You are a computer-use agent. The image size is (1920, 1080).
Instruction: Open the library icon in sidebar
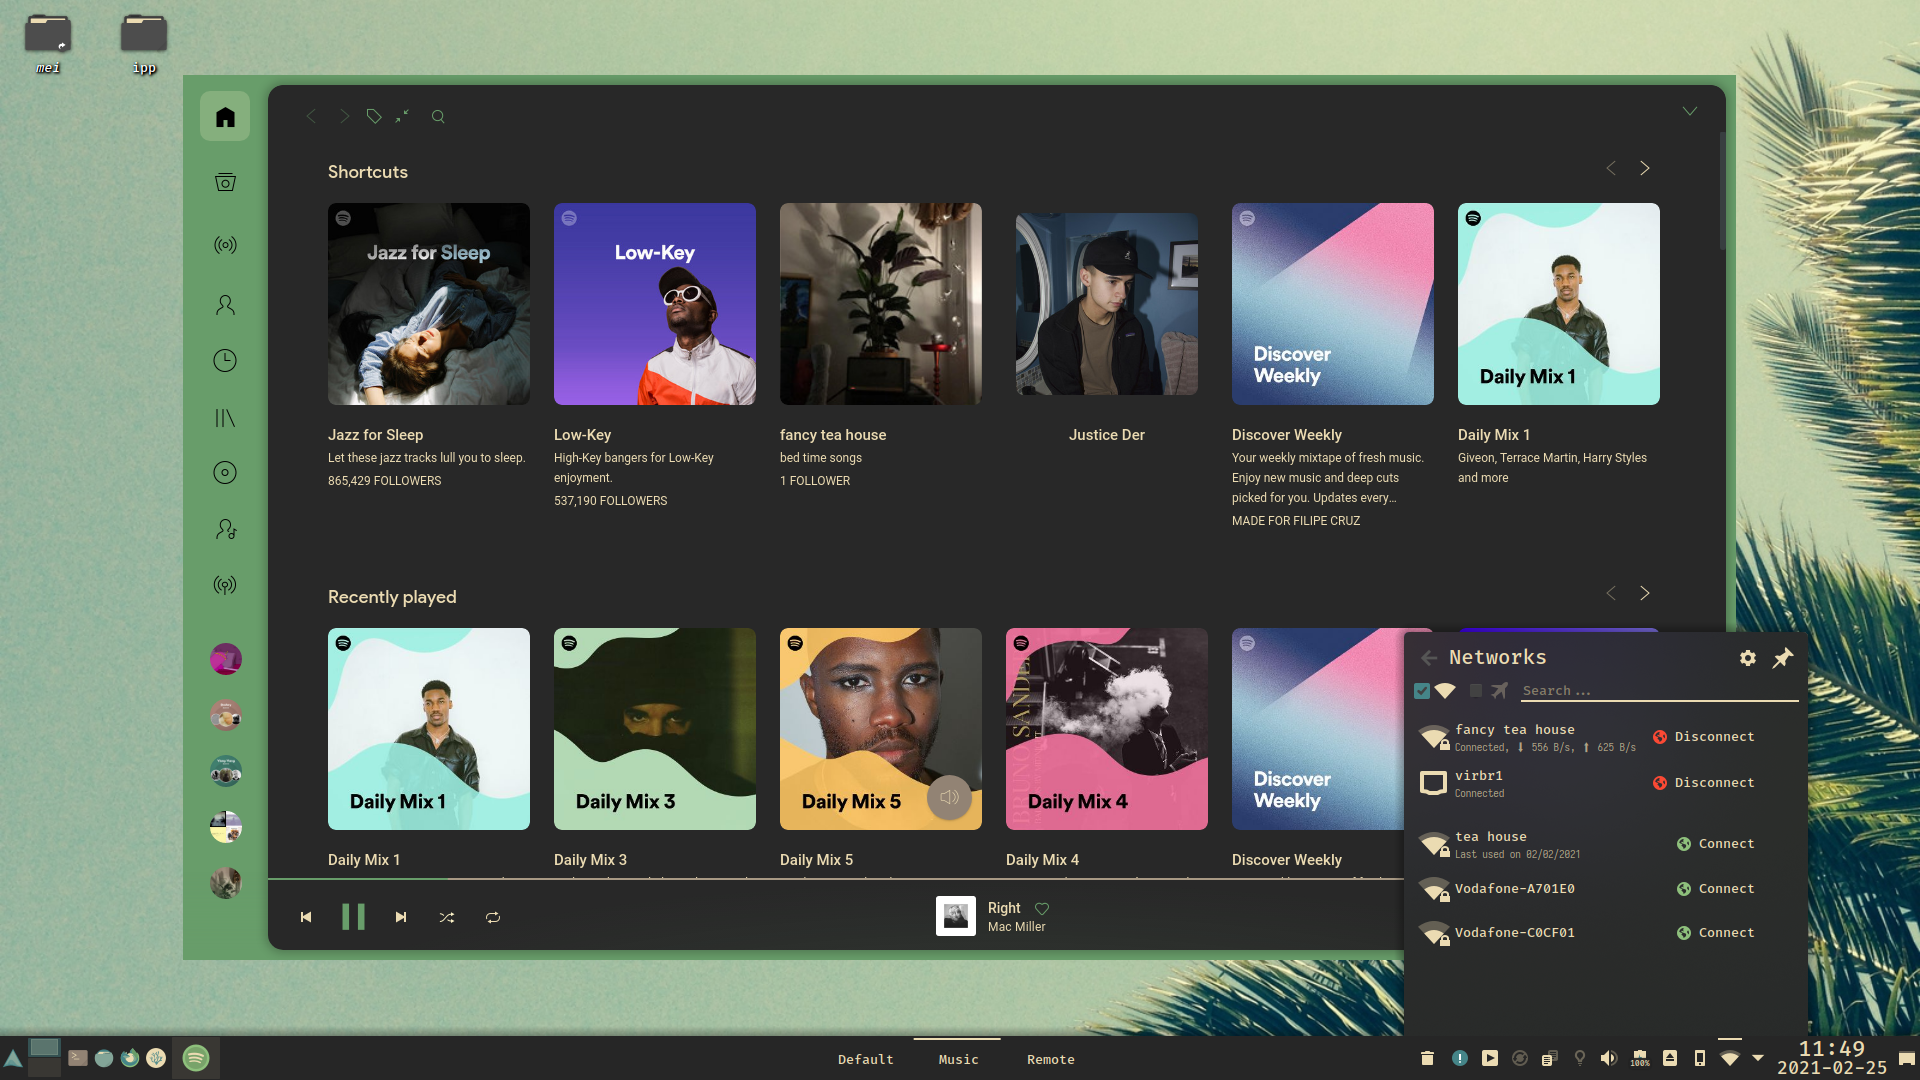[225, 418]
